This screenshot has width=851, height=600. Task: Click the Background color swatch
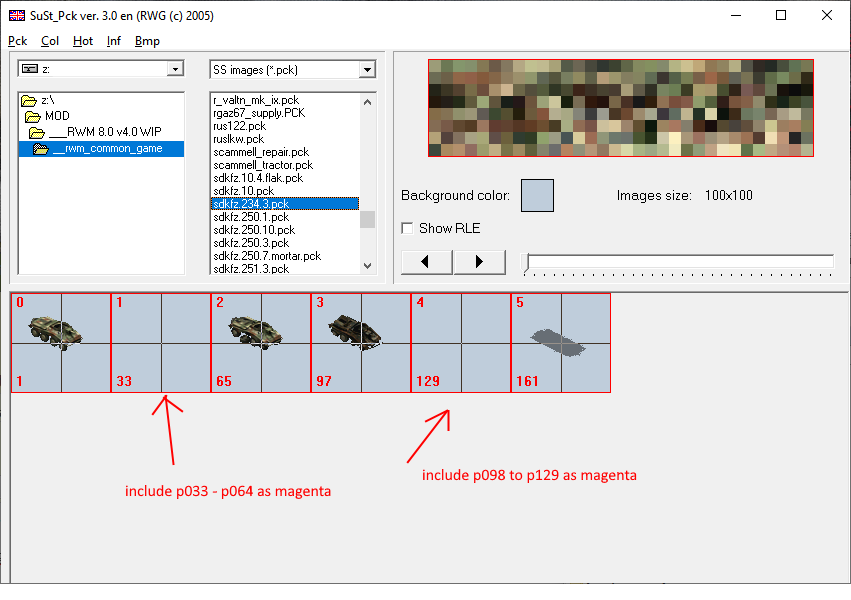click(x=537, y=195)
